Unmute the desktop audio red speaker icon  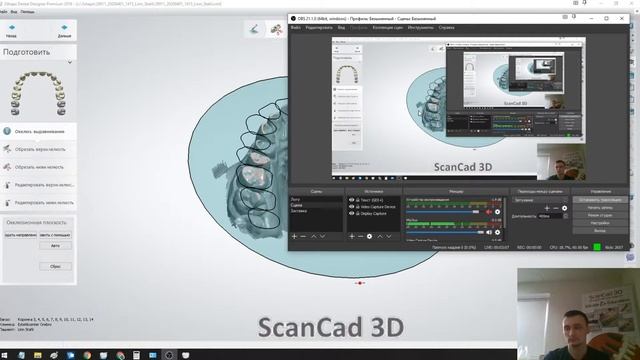pos(489,212)
